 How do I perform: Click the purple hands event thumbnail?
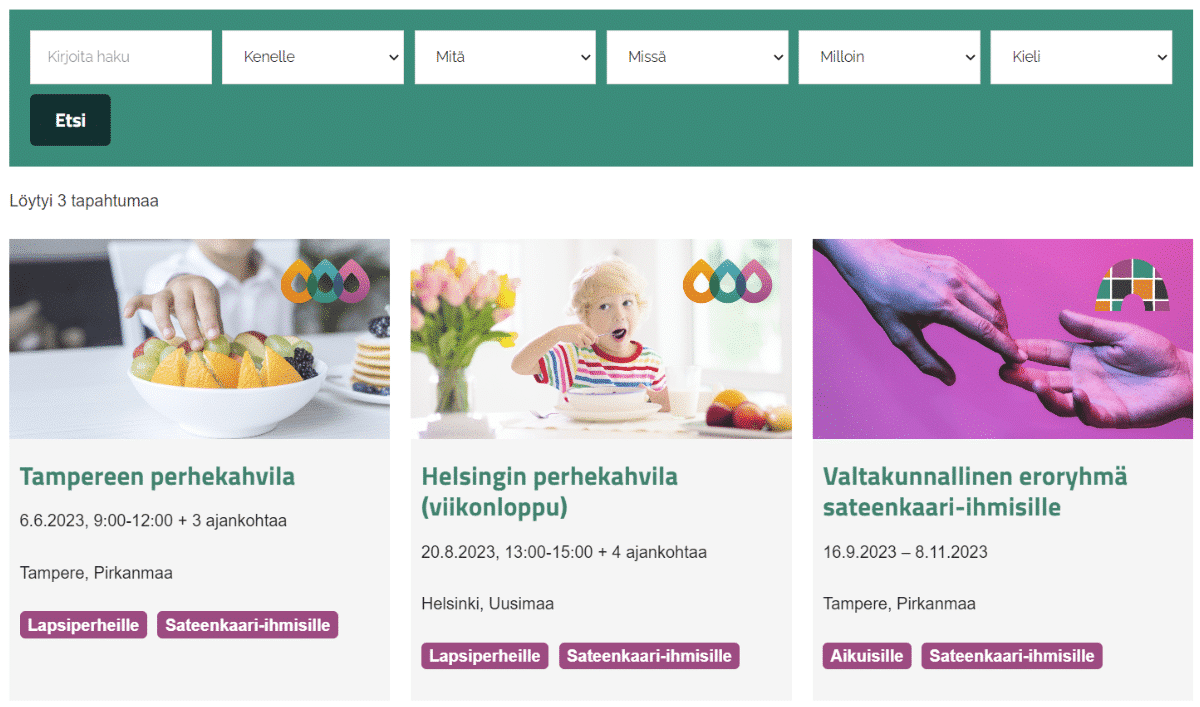(1003, 339)
